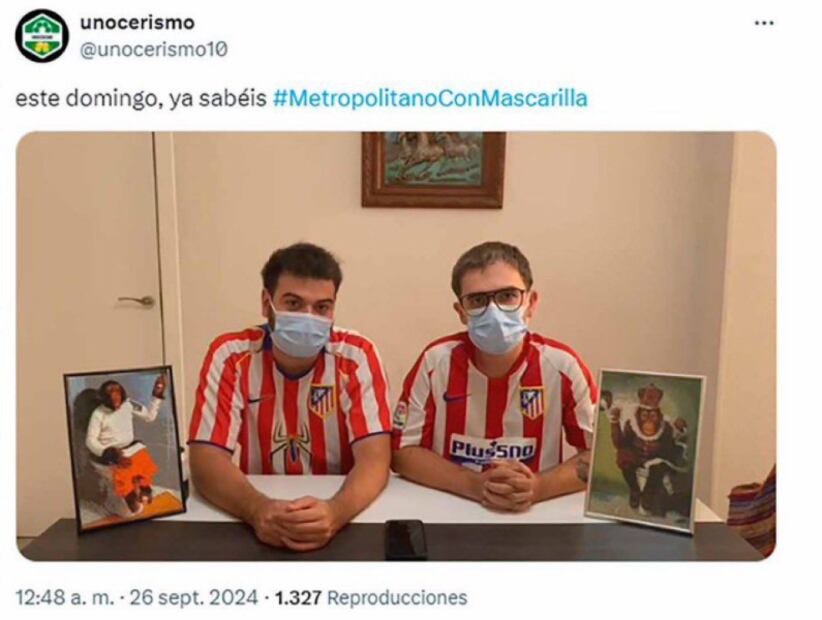Image resolution: width=822 pixels, height=620 pixels.
Task: Click the door handle in the photo
Action: [x=136, y=301]
